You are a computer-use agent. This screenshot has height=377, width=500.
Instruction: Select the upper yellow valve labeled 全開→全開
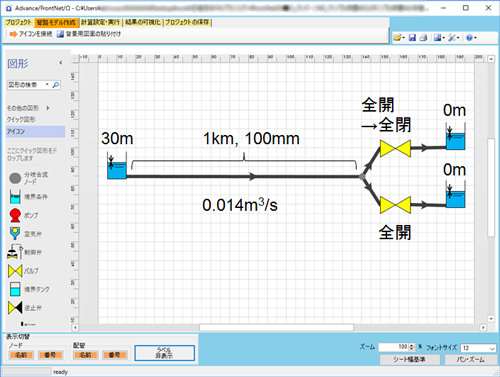pyautogui.click(x=395, y=149)
